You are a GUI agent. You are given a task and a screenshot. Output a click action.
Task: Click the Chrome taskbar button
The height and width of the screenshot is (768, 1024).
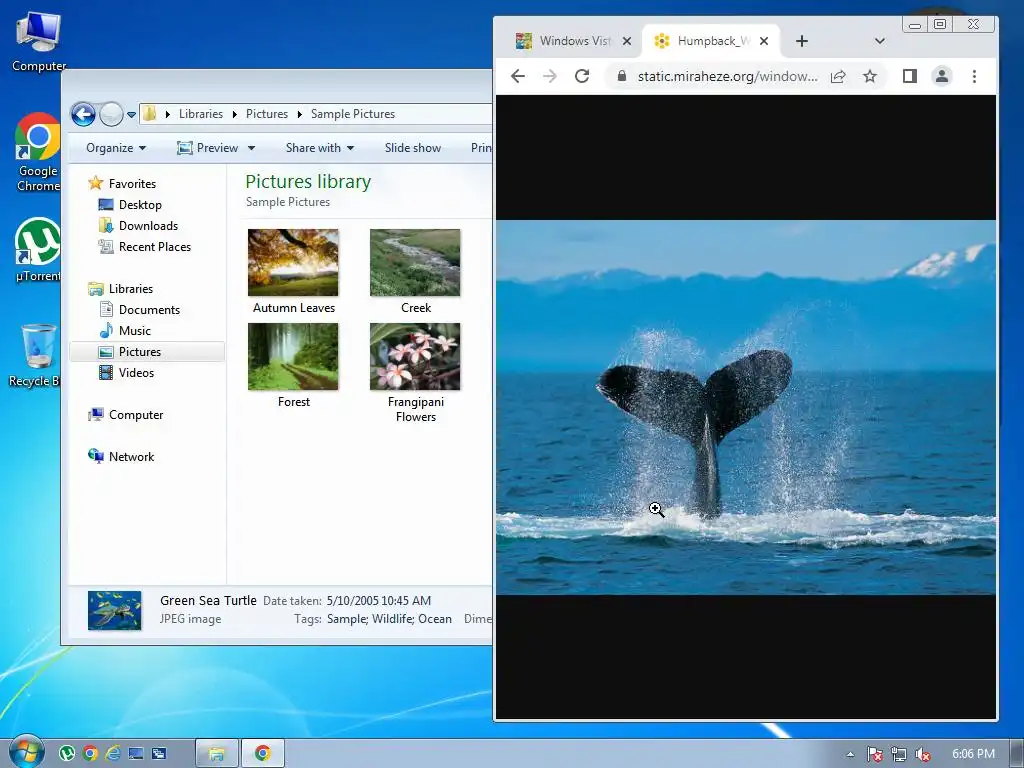click(x=263, y=754)
